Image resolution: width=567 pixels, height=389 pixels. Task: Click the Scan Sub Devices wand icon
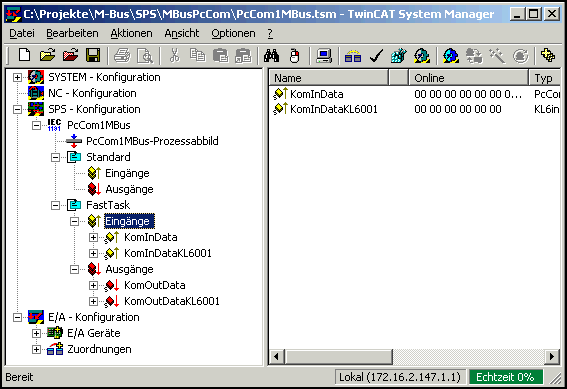[x=497, y=56]
